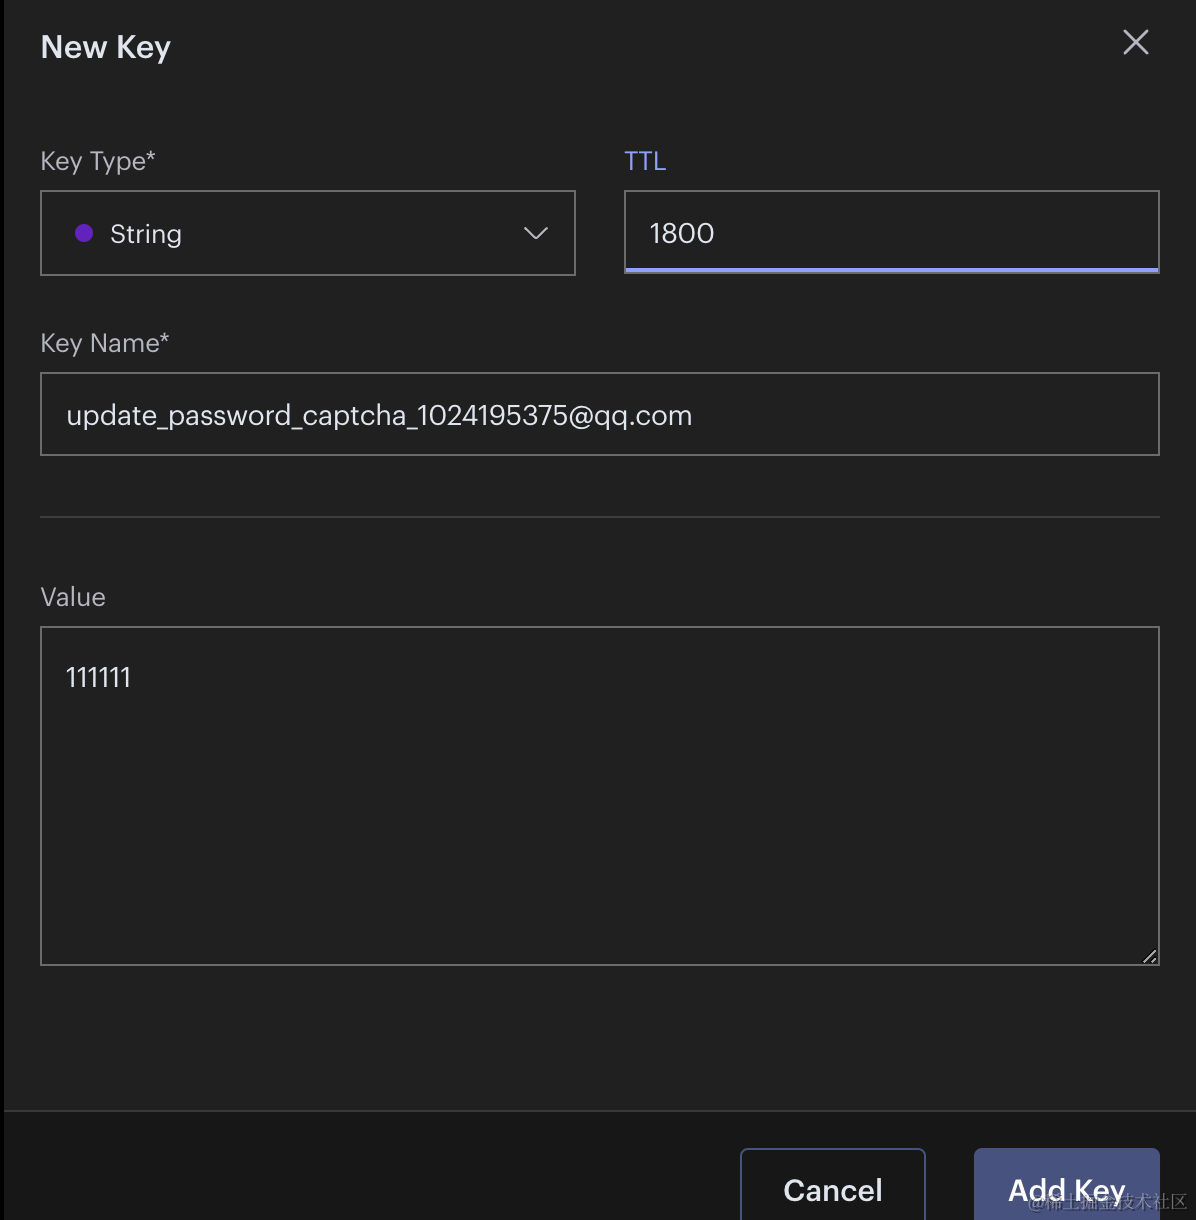This screenshot has height=1220, width=1196.
Task: Grab the Value box resize handle
Action: (x=1149, y=956)
